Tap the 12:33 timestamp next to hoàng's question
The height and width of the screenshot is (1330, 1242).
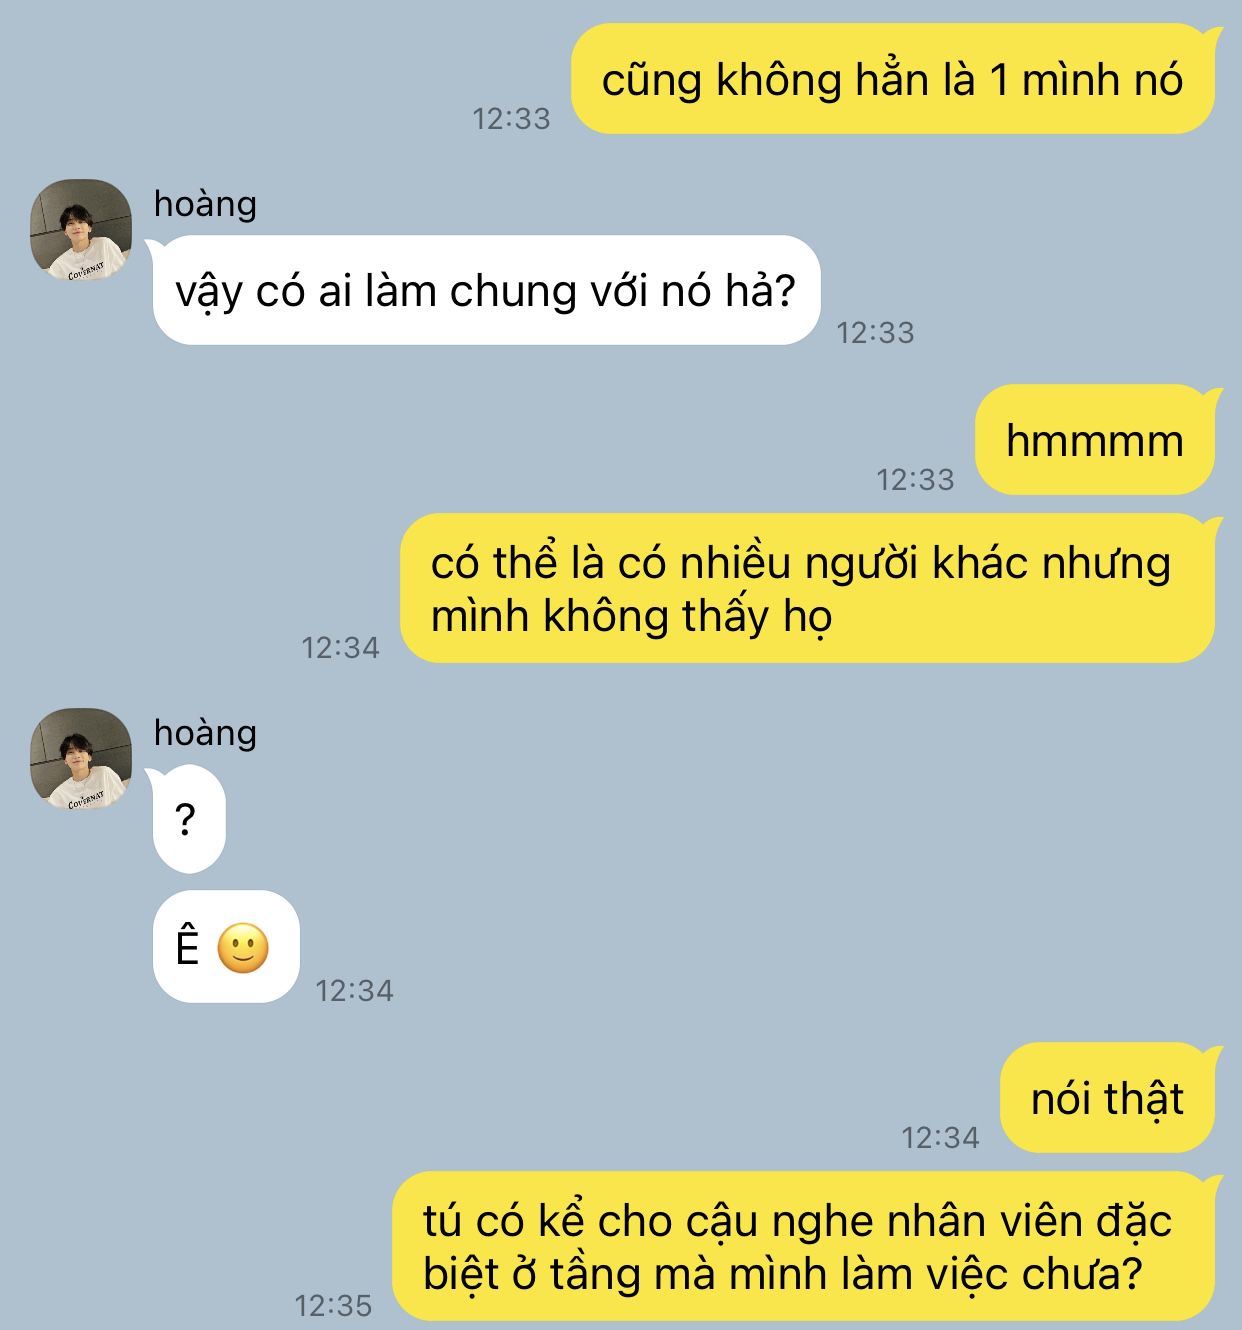click(x=875, y=332)
